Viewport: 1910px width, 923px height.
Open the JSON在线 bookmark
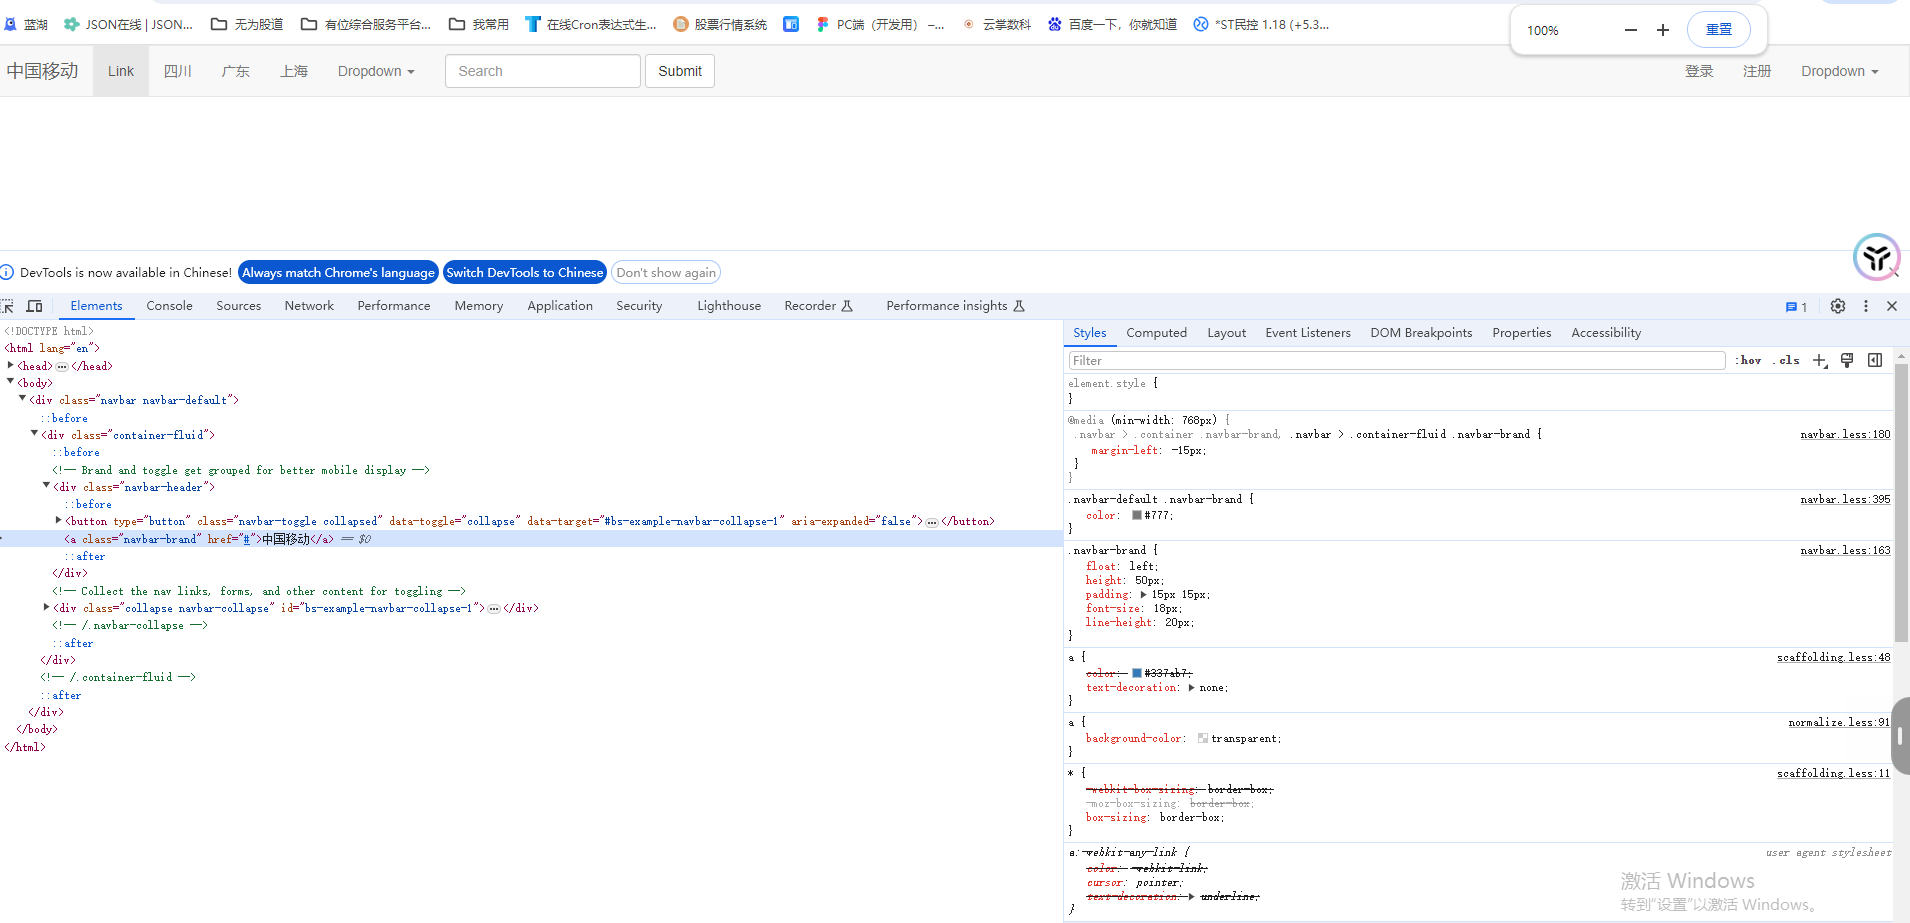point(128,25)
